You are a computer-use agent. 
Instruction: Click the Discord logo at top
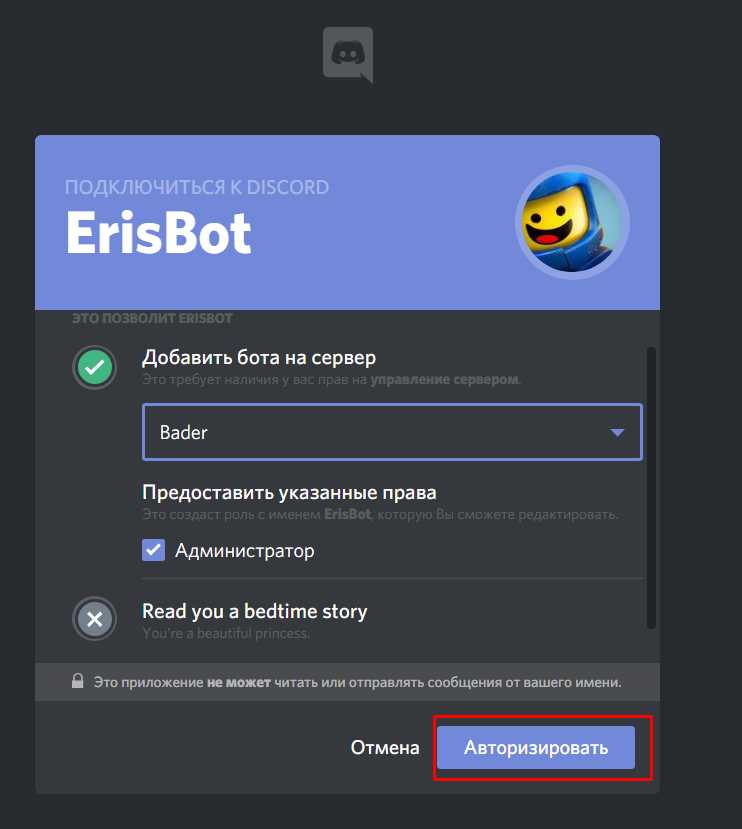click(348, 54)
